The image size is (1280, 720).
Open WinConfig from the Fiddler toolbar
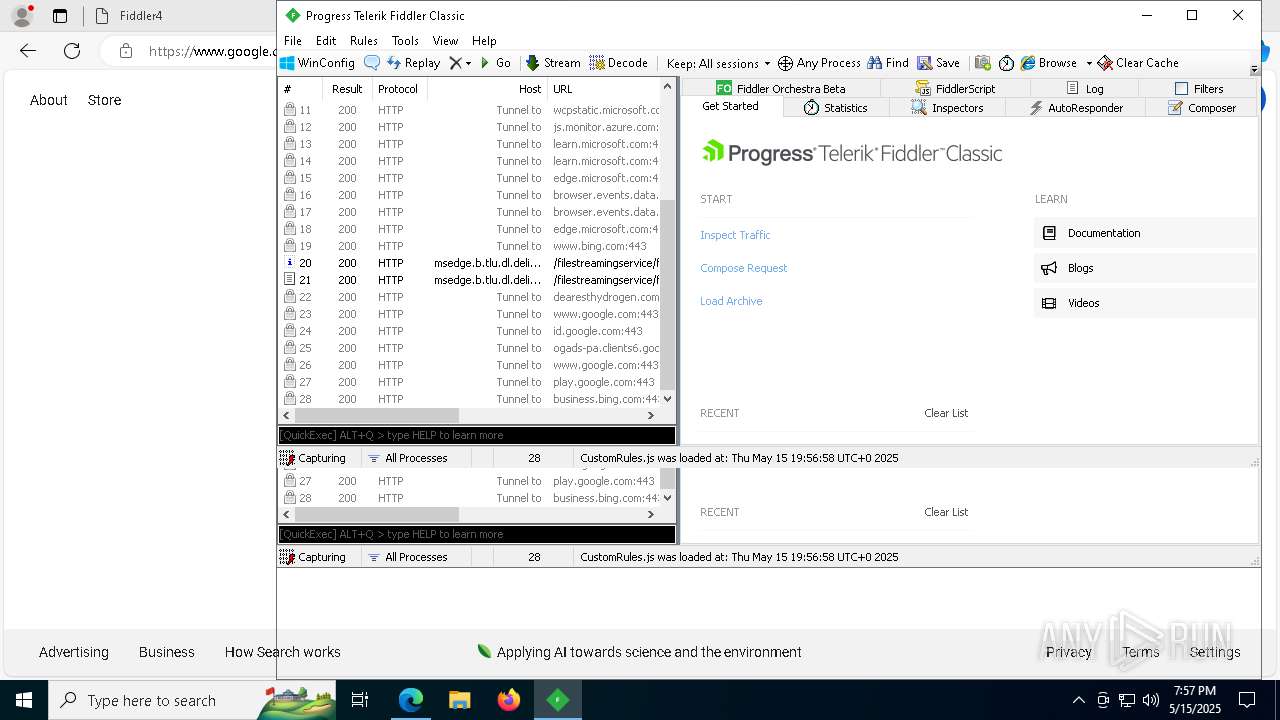click(317, 63)
